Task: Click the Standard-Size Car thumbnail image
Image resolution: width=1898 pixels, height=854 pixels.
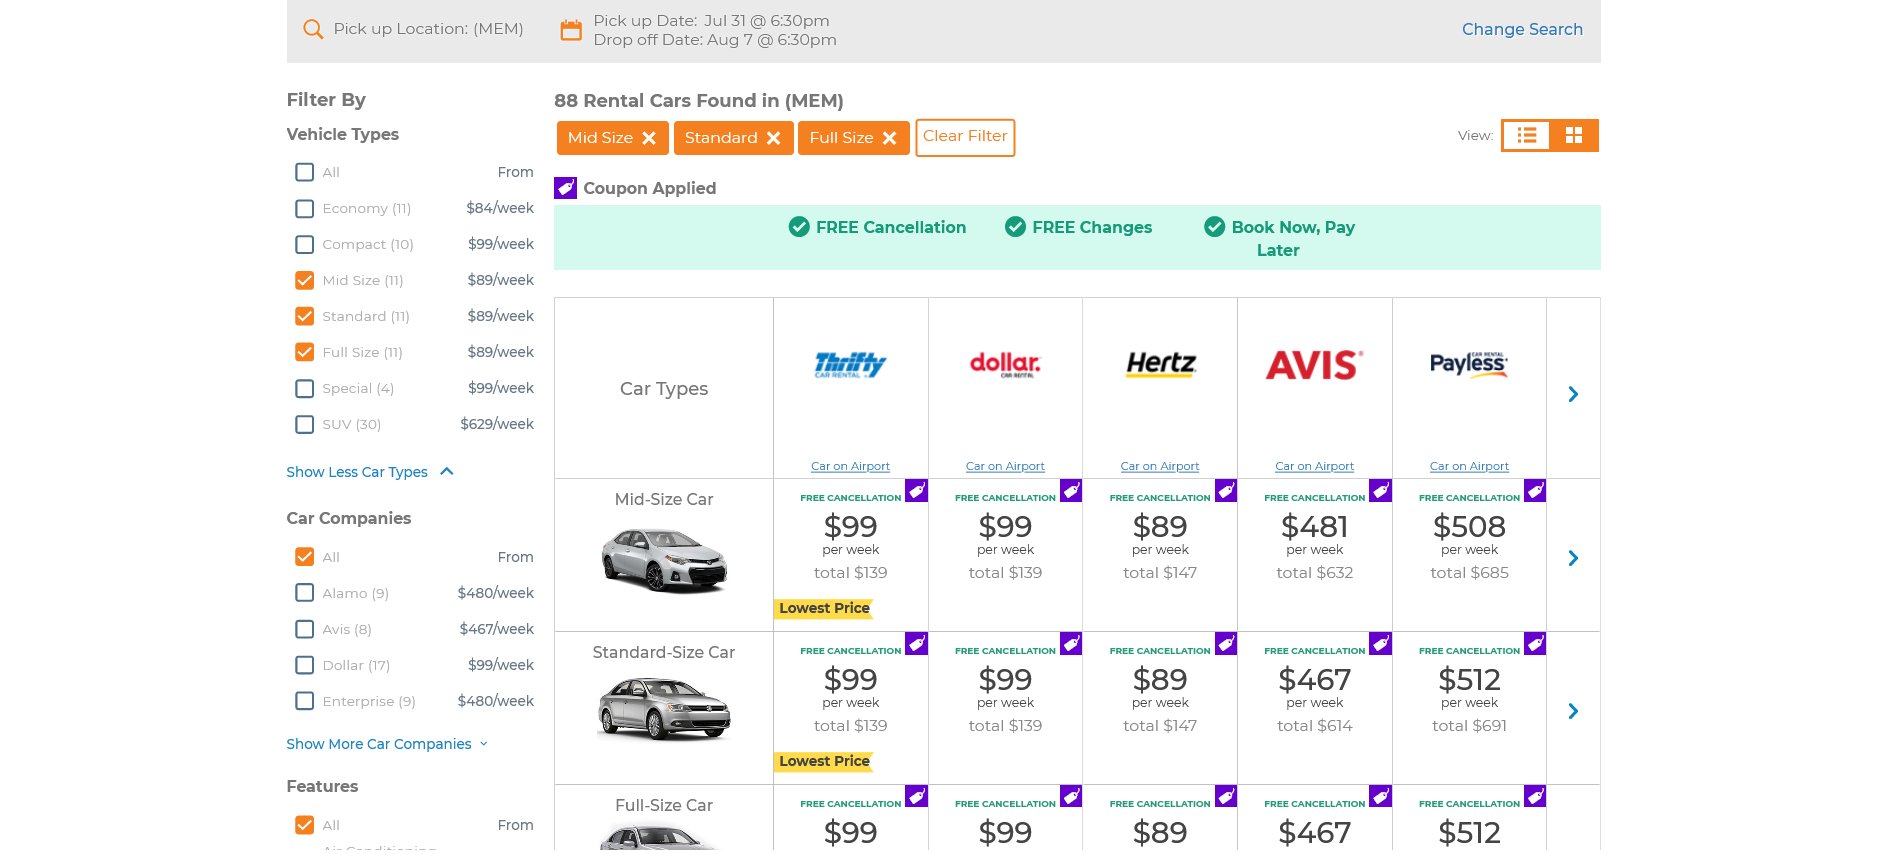Action: (x=664, y=708)
